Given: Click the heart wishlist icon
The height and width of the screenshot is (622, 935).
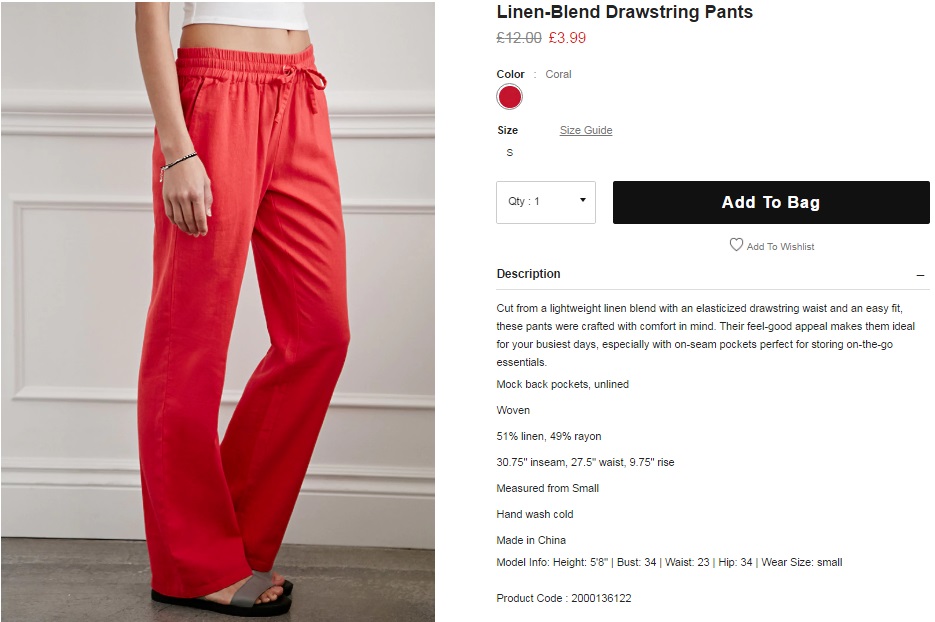Looking at the screenshot, I should pyautogui.click(x=736, y=245).
